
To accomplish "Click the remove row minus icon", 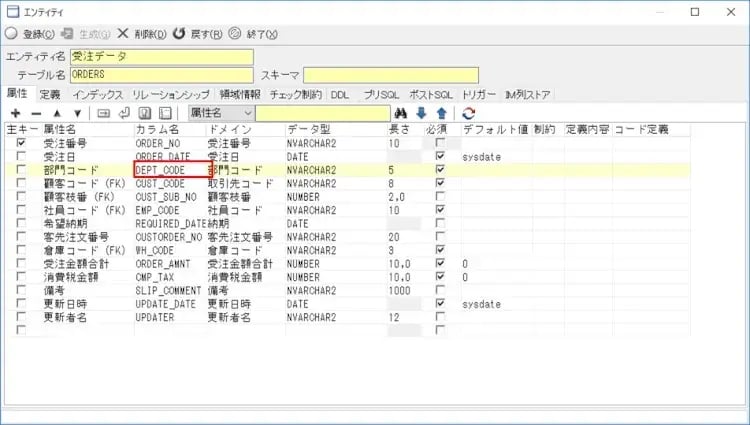I will (34, 113).
